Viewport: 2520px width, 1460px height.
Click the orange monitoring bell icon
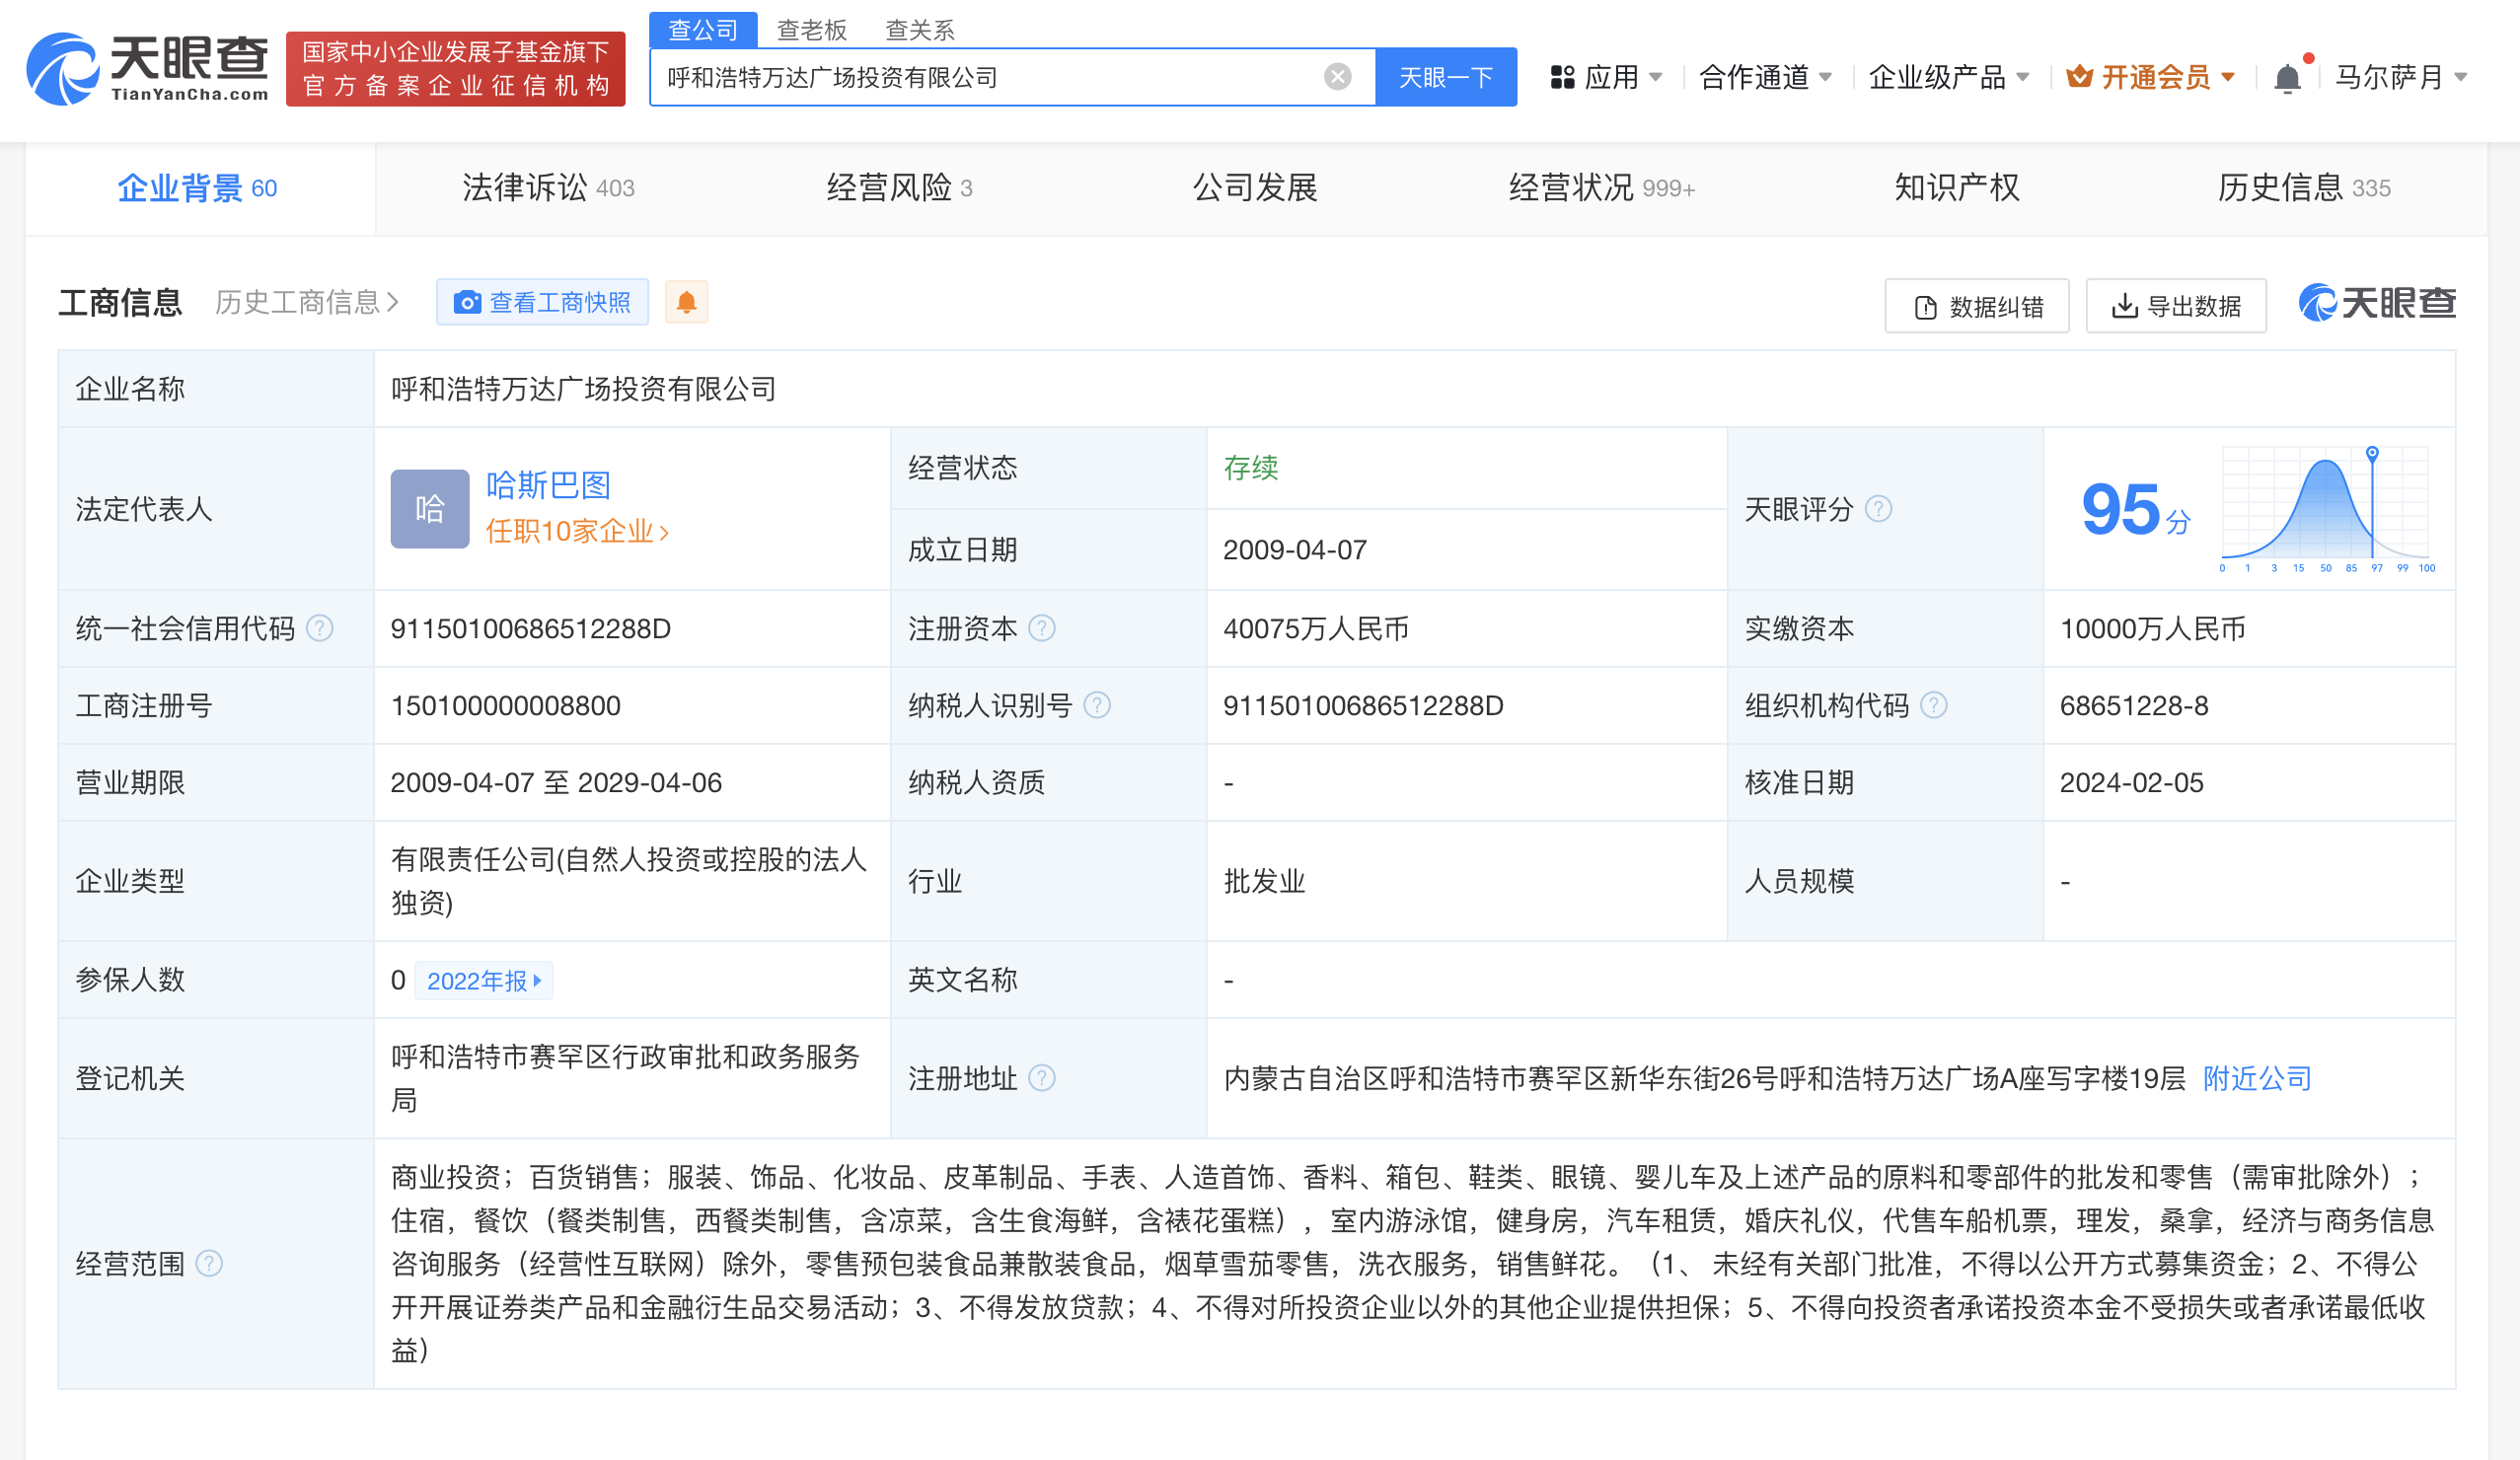(x=686, y=302)
